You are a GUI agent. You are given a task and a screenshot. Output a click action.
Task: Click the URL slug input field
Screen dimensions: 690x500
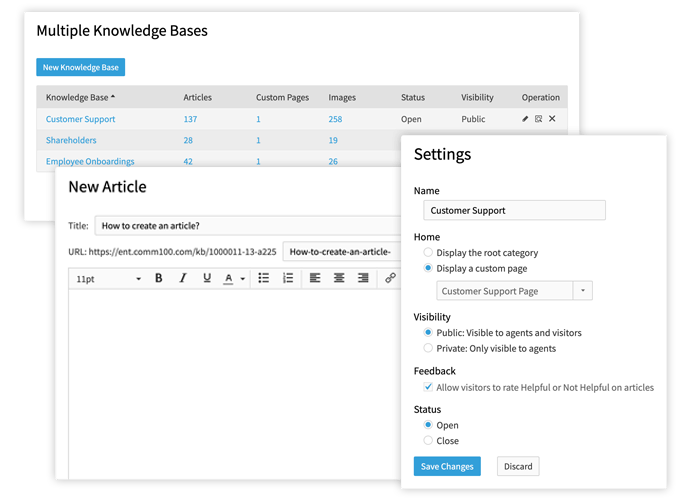coord(341,252)
